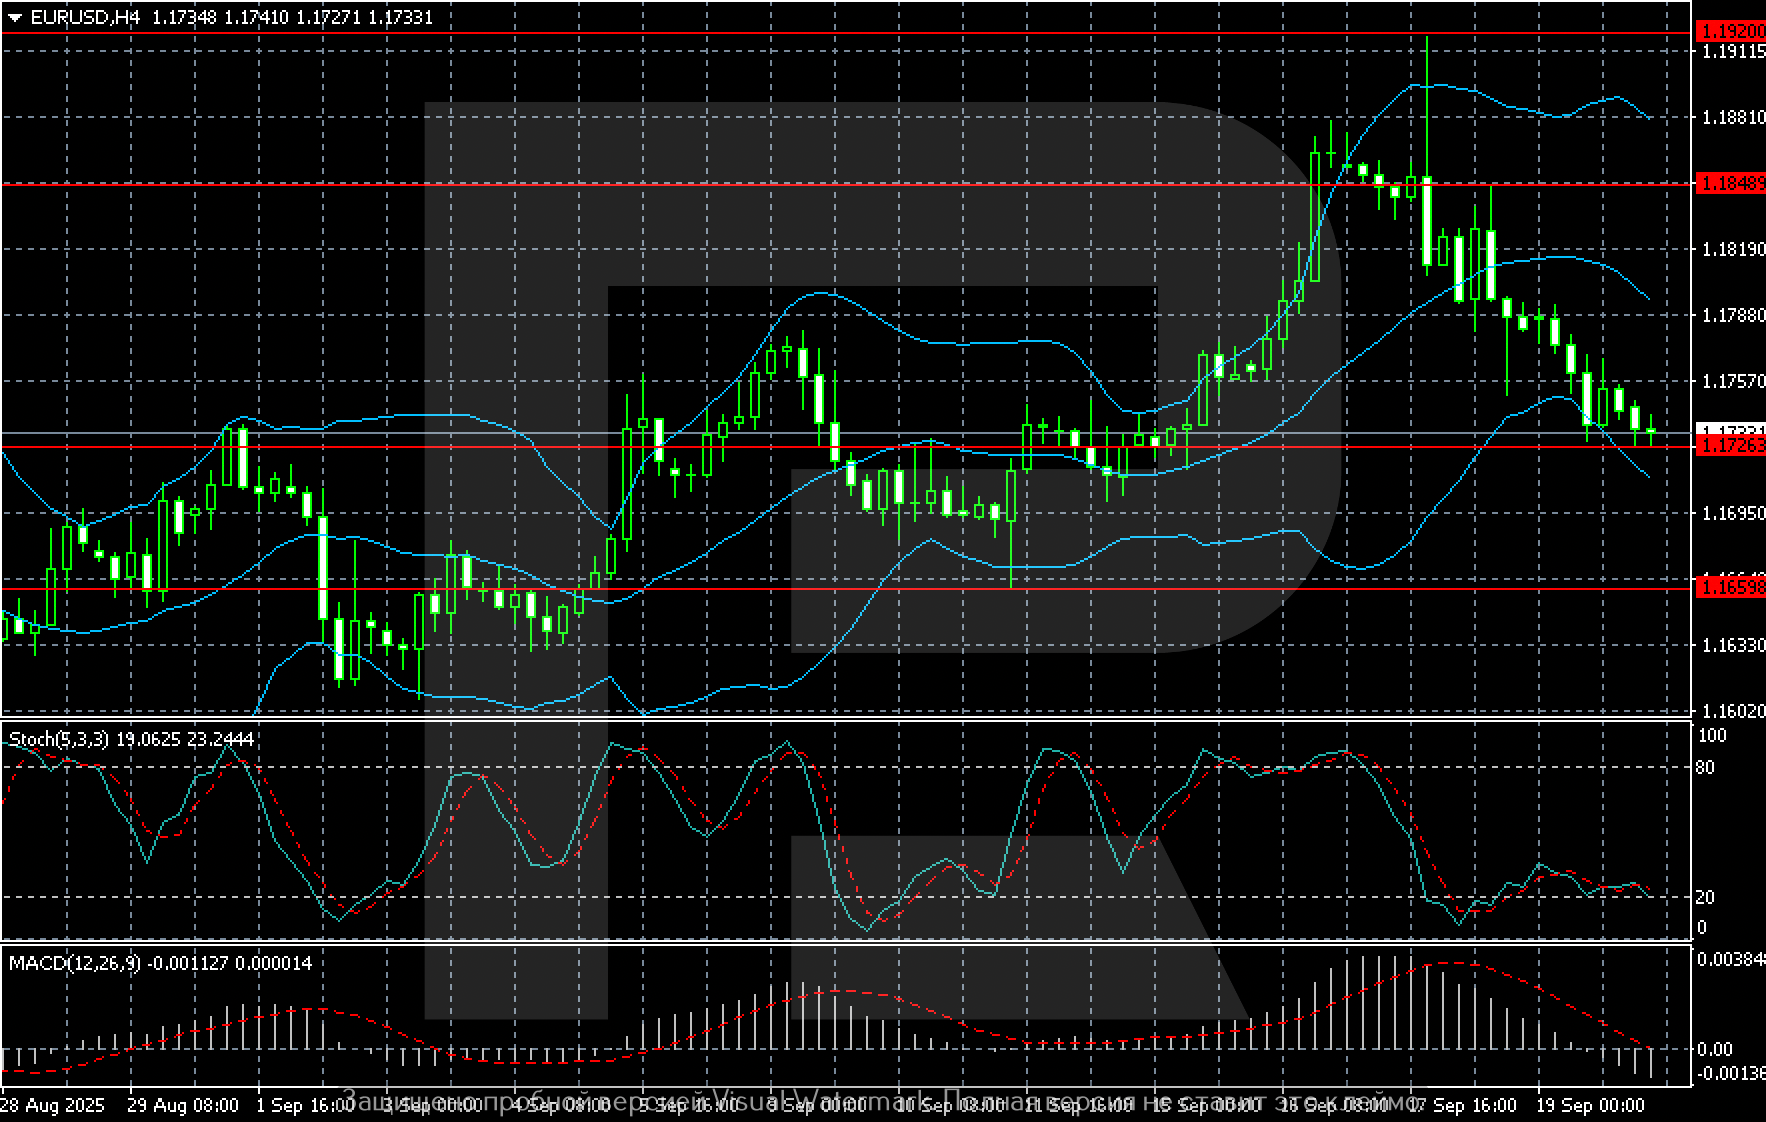Click the 19 Sep 00:00 time axis label
The image size is (1766, 1122).
click(x=1590, y=1105)
